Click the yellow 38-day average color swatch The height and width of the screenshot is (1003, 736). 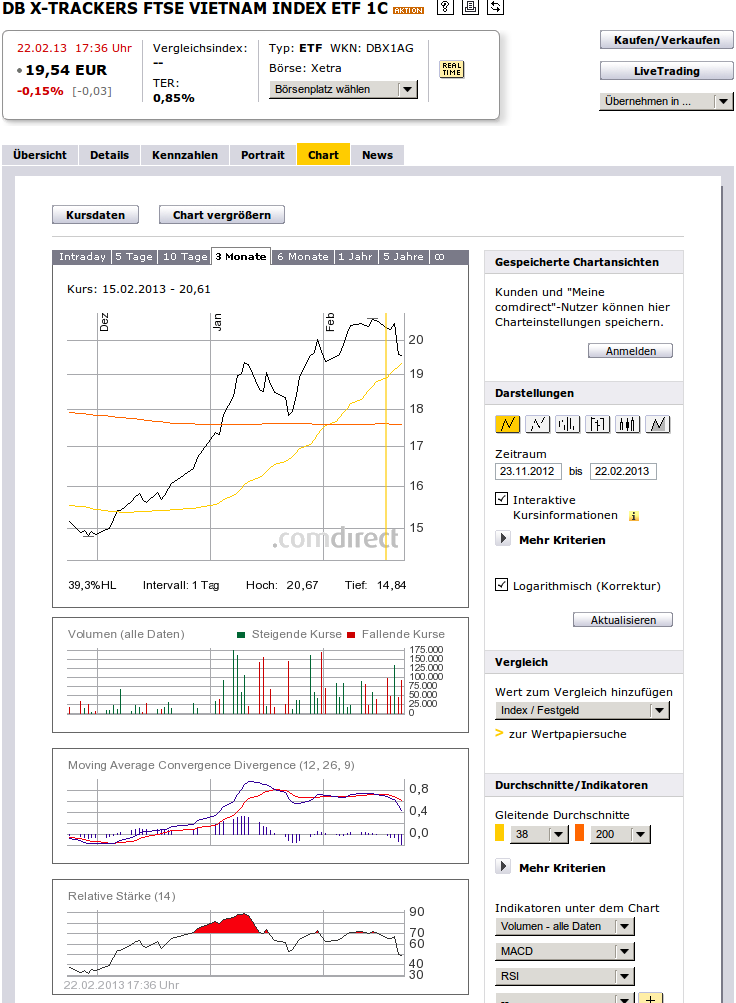499,833
